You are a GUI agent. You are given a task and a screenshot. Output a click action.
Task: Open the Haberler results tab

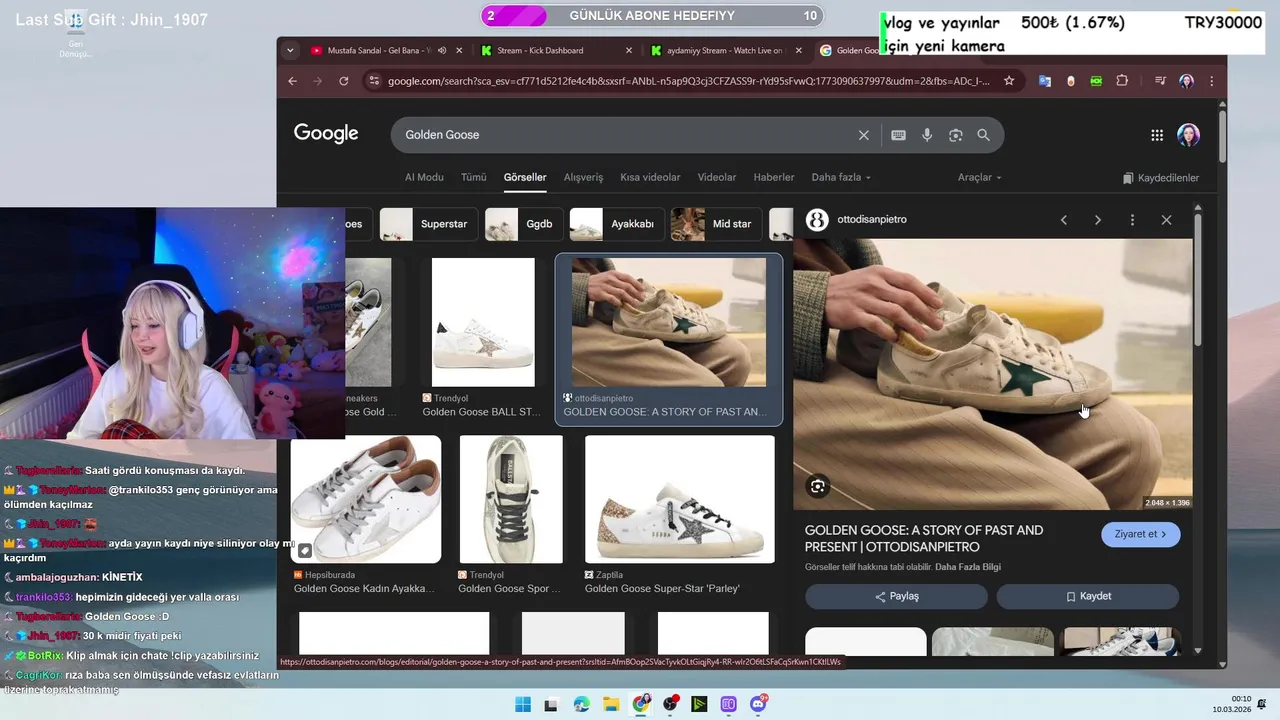coord(774,177)
